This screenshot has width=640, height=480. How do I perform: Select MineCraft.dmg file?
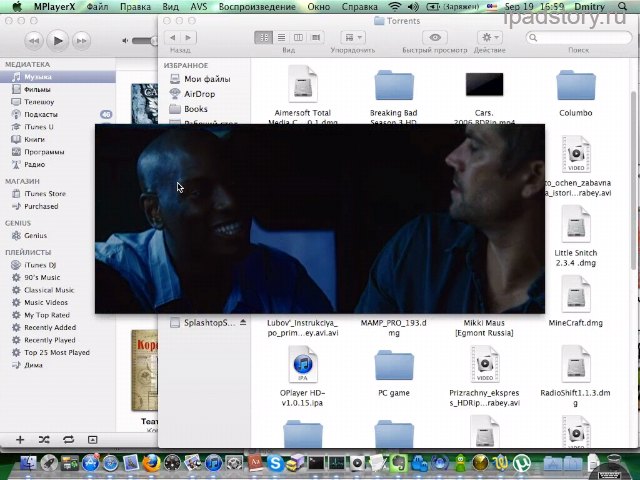point(576,294)
